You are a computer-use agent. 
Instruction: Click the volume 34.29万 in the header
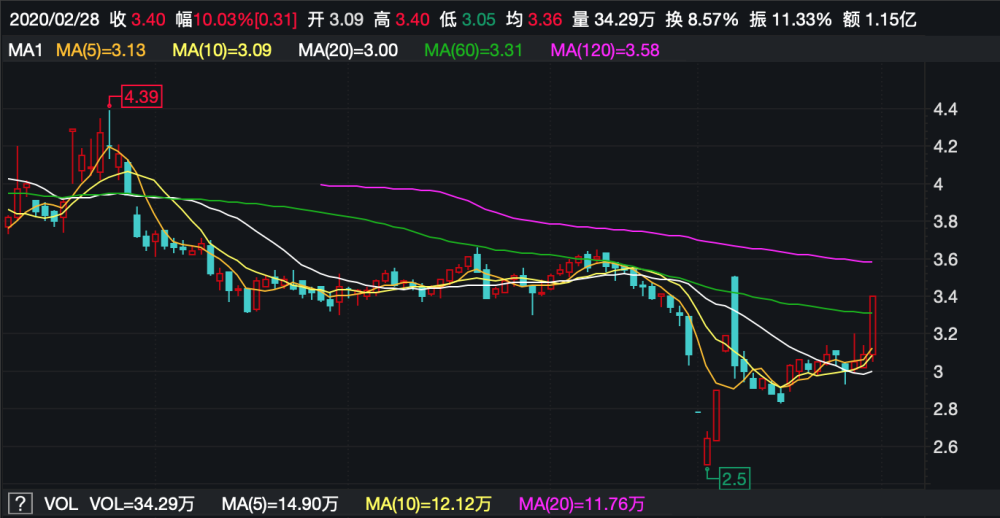click(624, 20)
